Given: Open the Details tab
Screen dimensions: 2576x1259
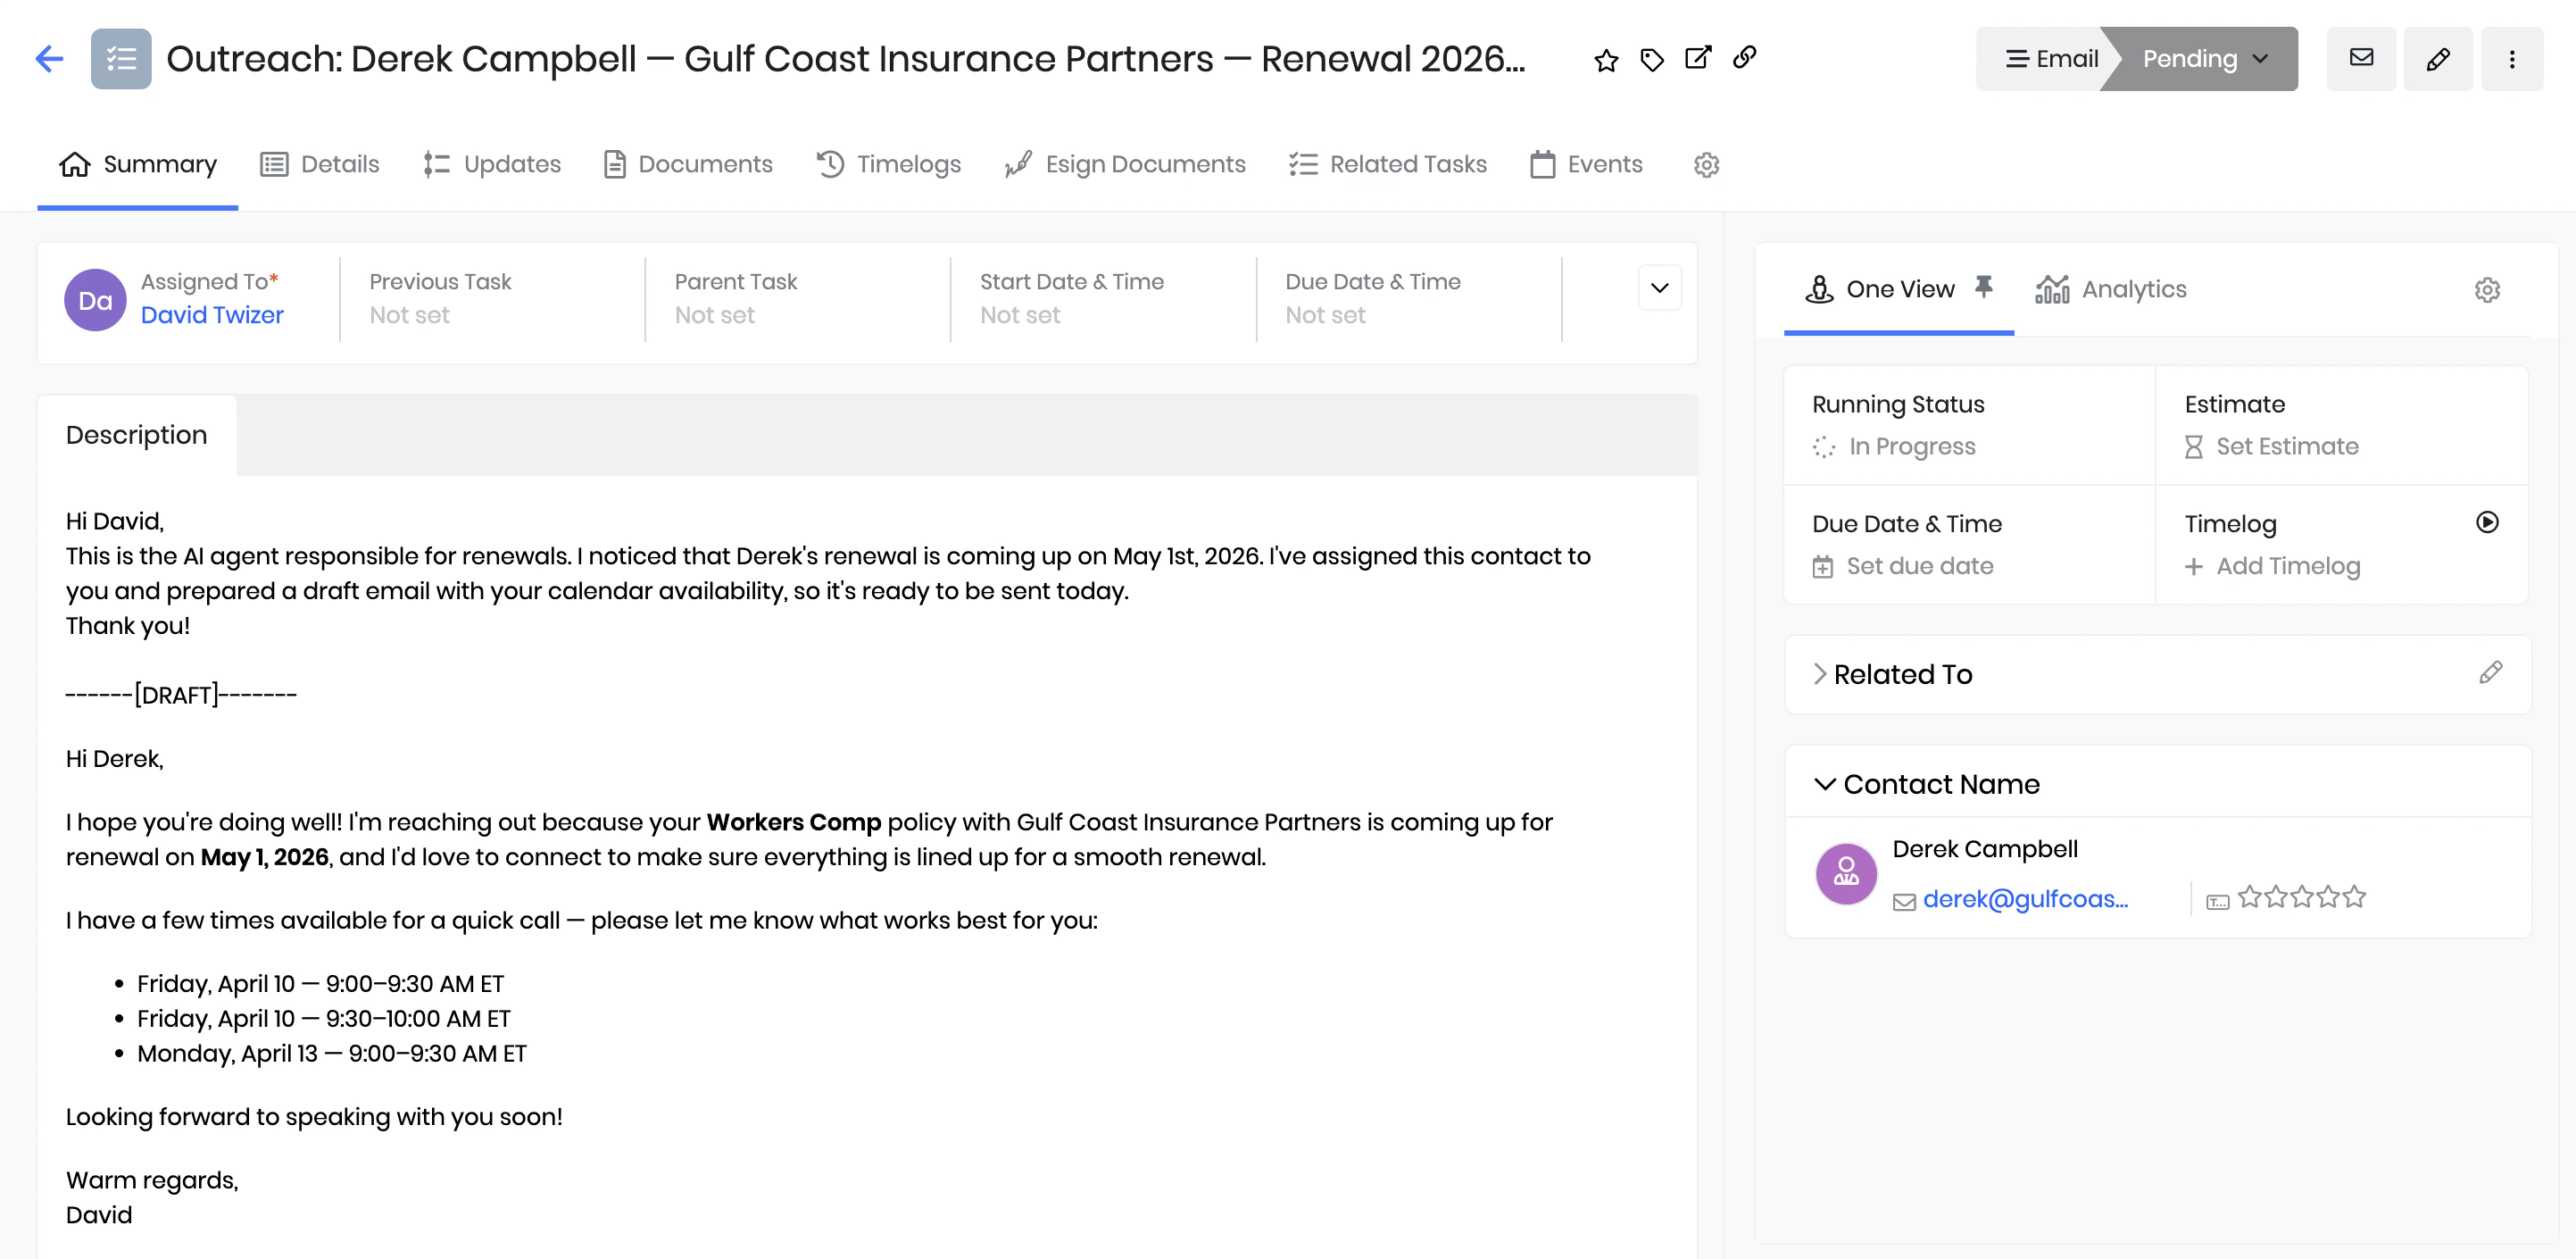Looking at the screenshot, I should [x=320, y=164].
